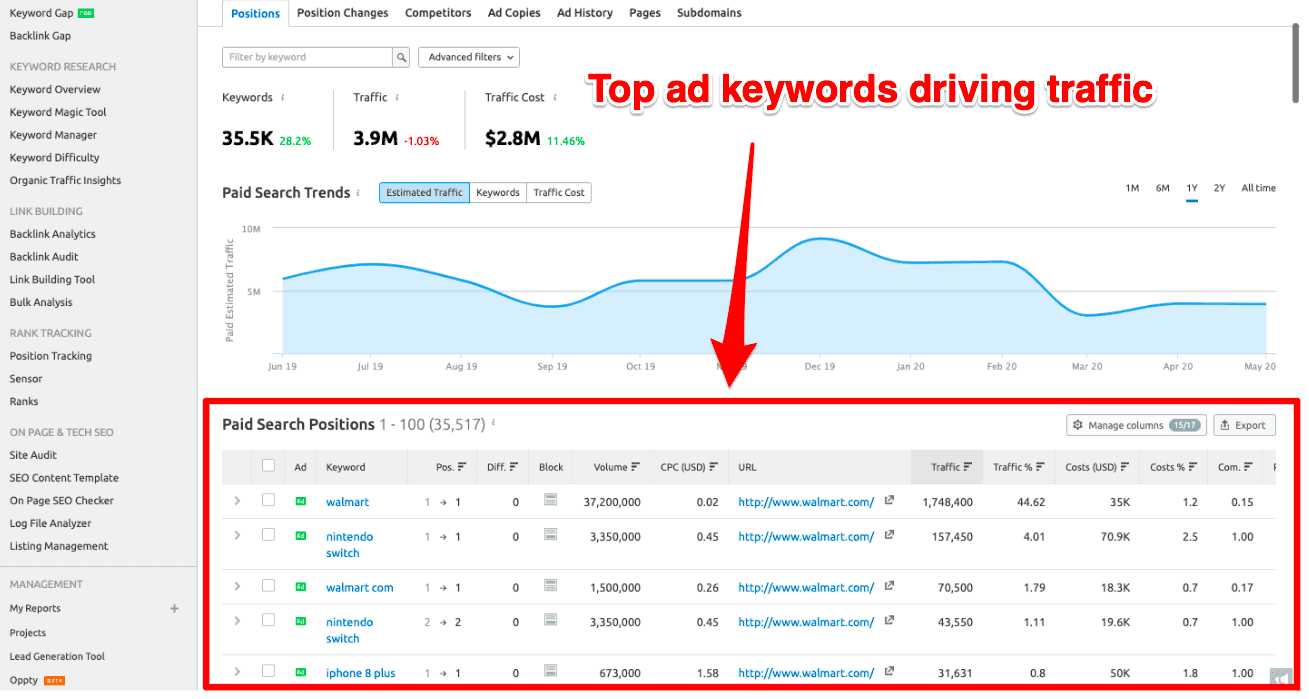1309x699 pixels.
Task: Switch to the Position Changes tab
Action: 342,12
